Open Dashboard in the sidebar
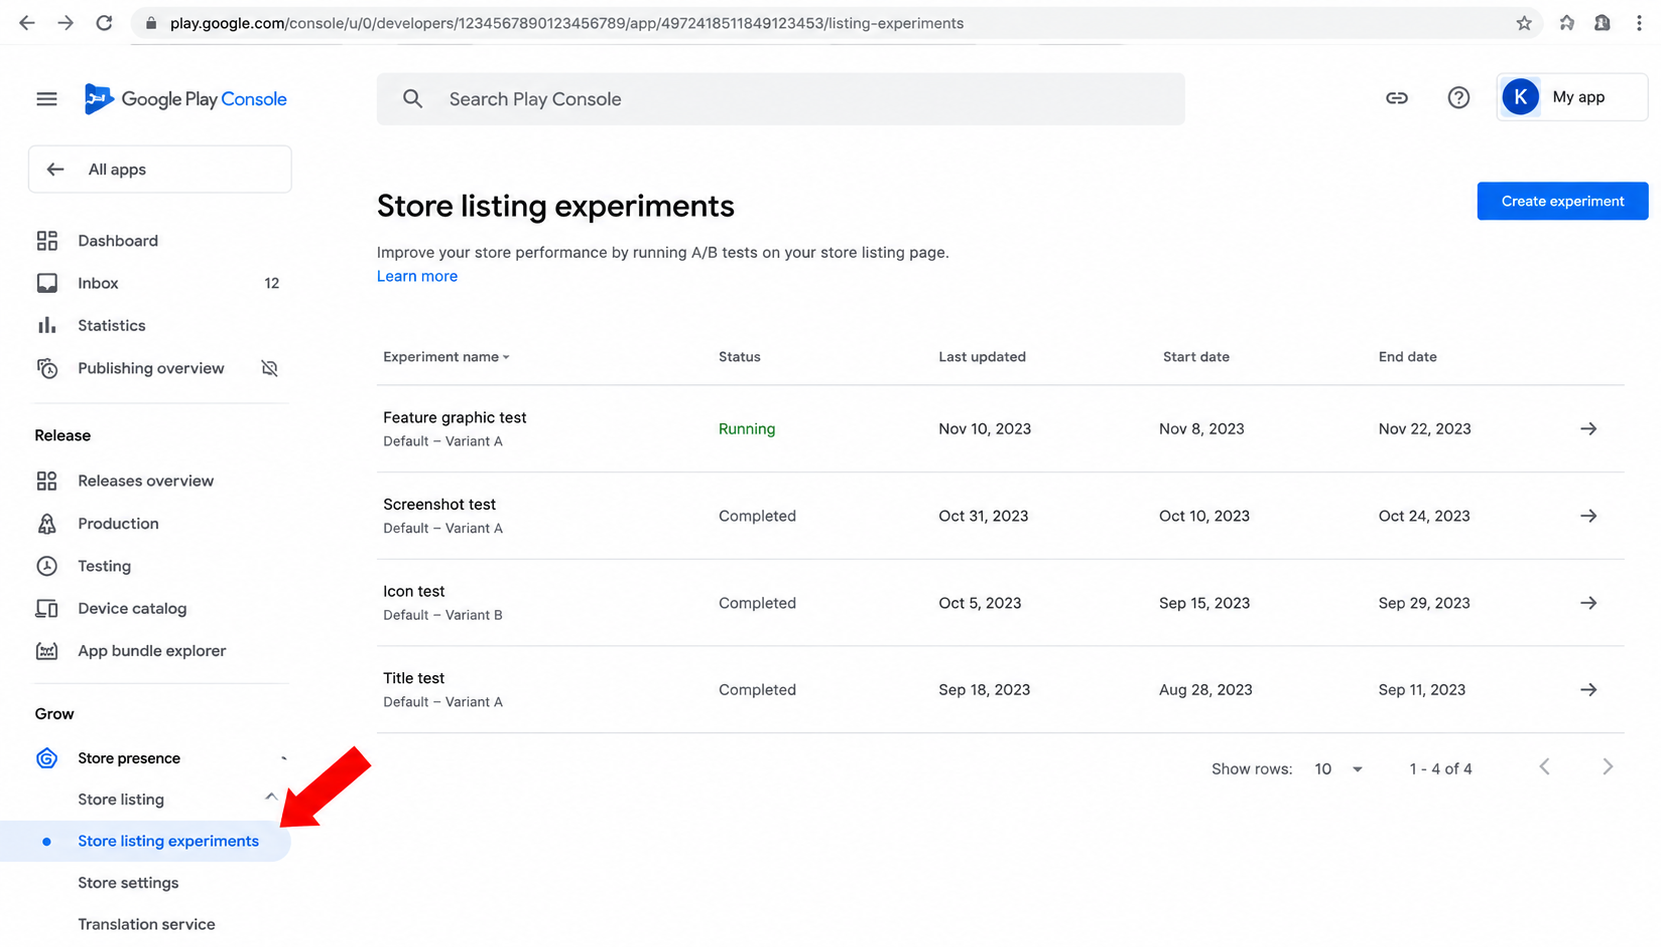1661x947 pixels. point(118,241)
